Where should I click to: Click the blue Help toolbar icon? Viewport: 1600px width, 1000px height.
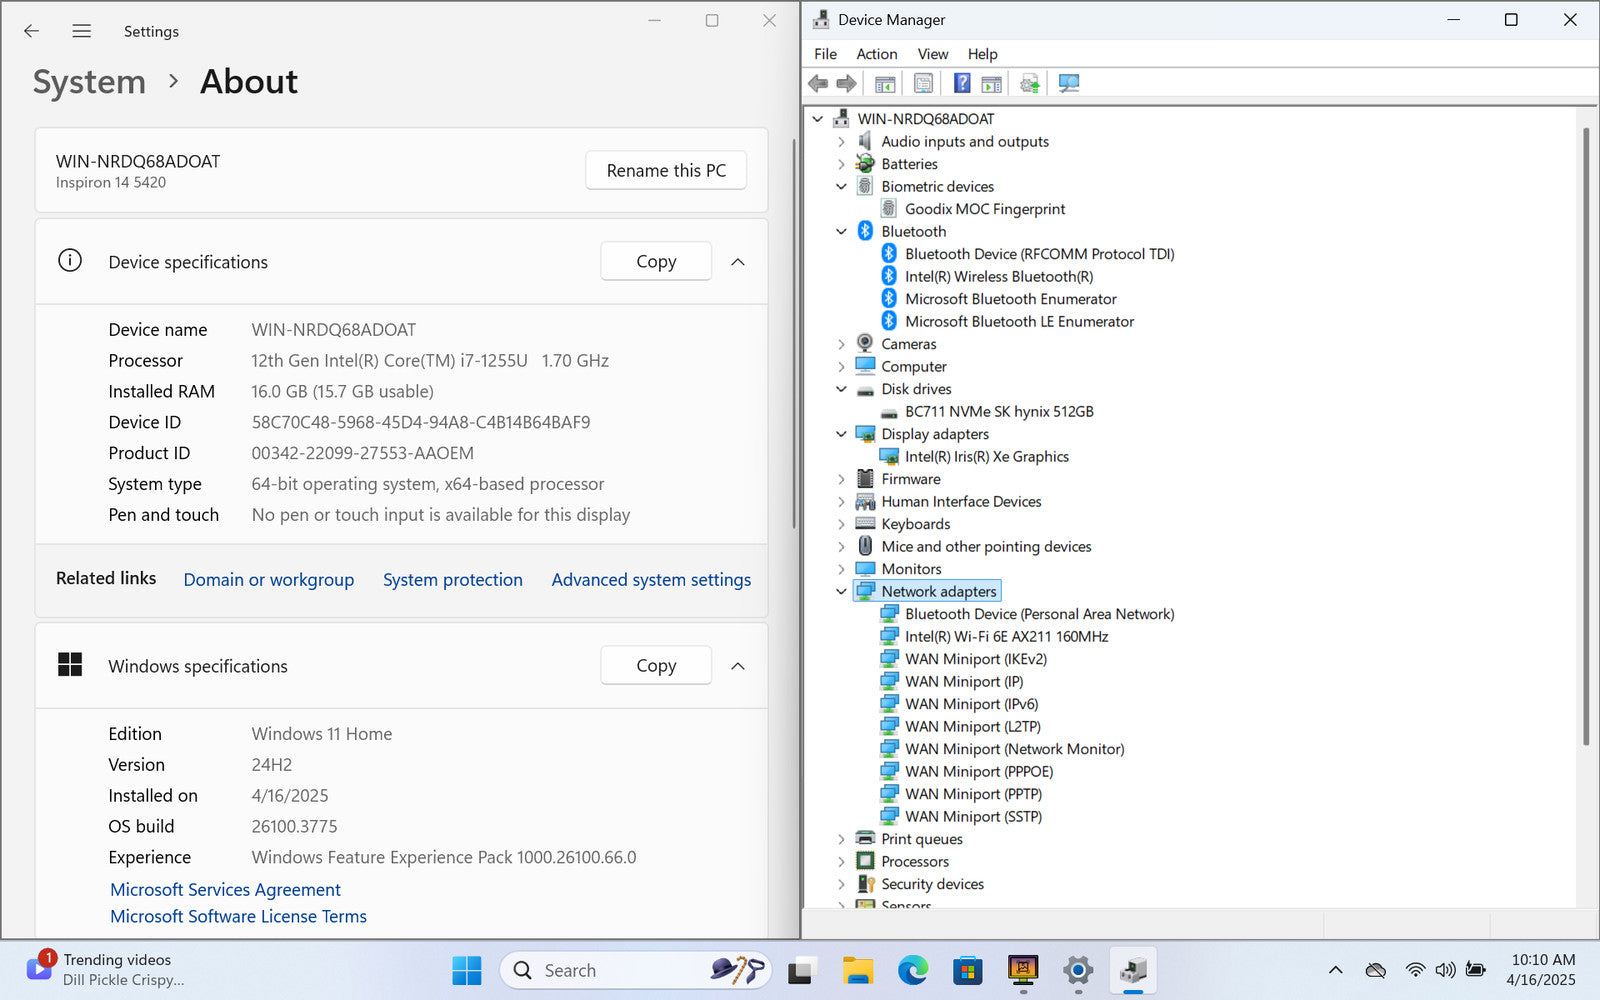tap(962, 83)
